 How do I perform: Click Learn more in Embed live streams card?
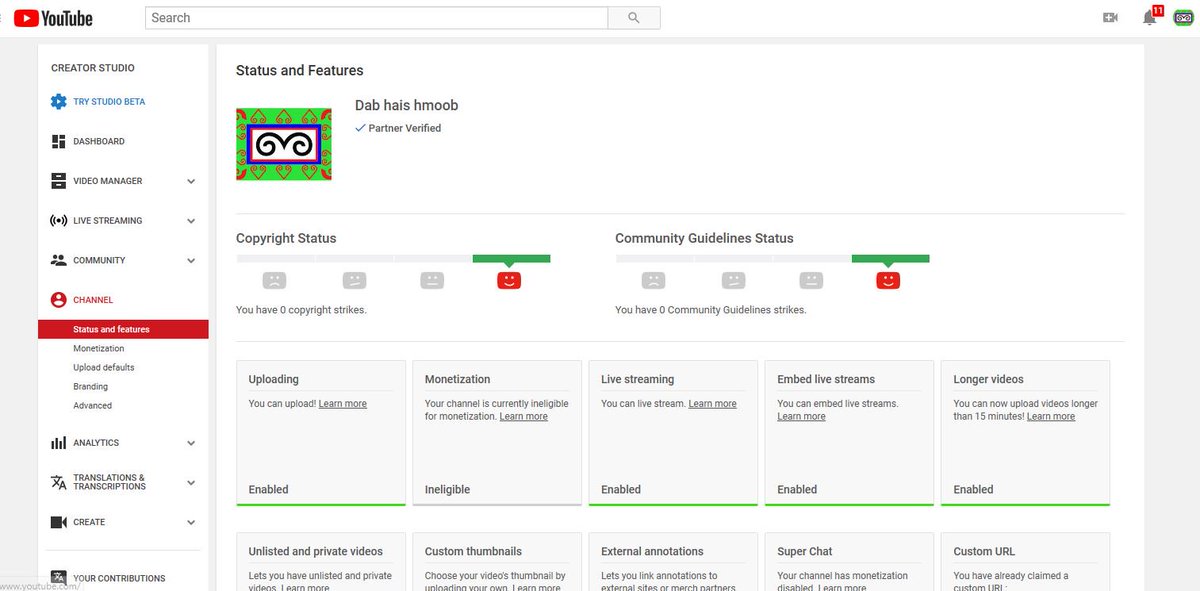pos(801,416)
